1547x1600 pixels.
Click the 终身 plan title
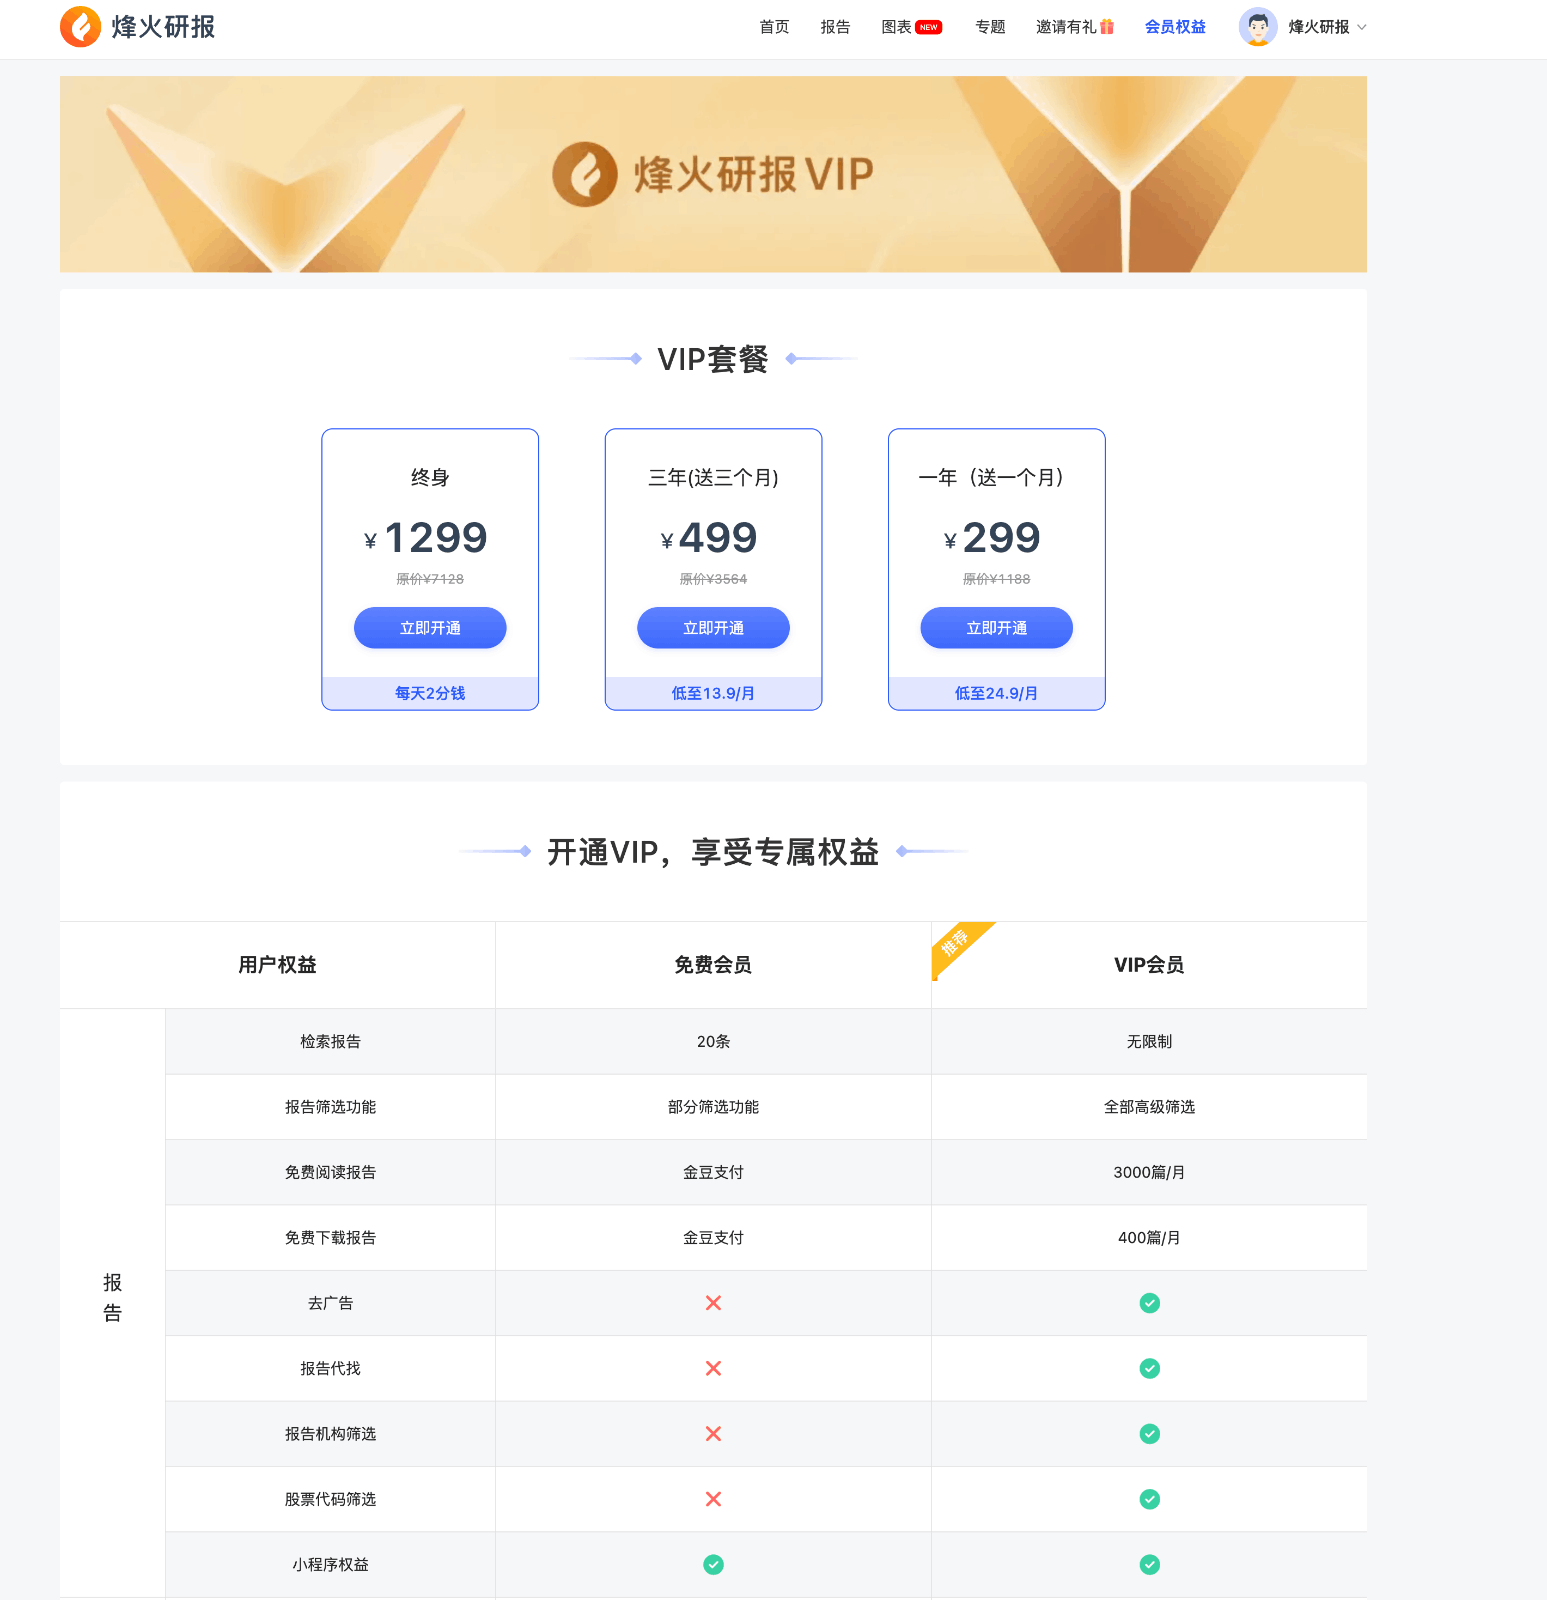tap(430, 478)
